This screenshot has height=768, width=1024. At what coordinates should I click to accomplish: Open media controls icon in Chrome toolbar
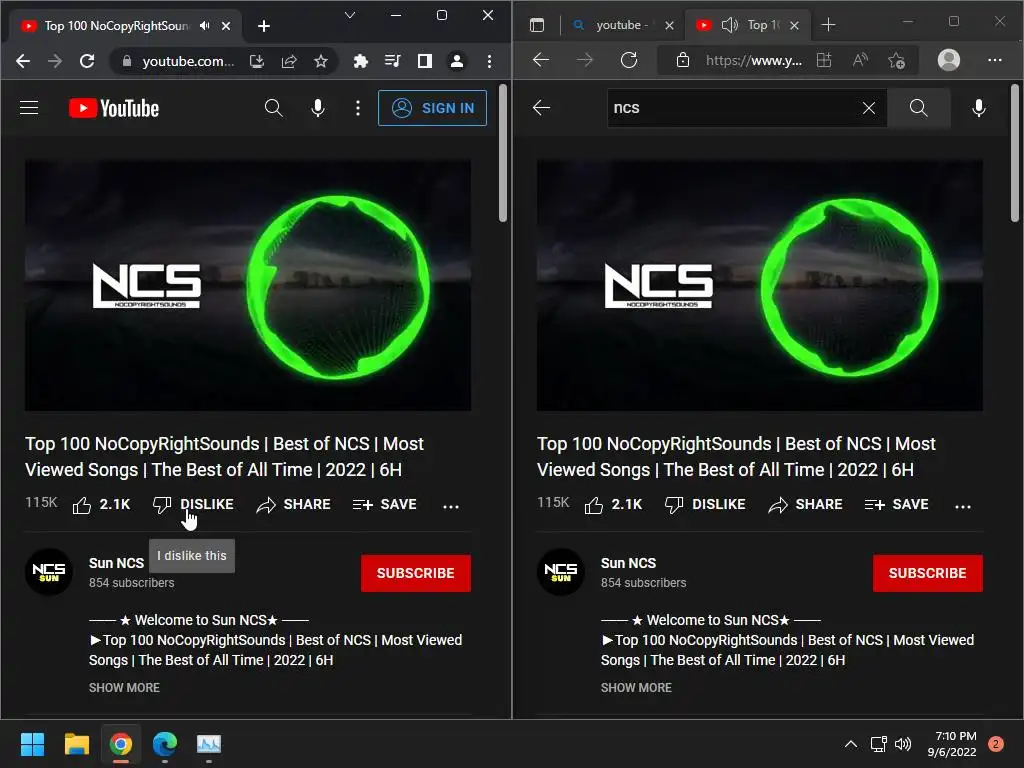pyautogui.click(x=392, y=61)
